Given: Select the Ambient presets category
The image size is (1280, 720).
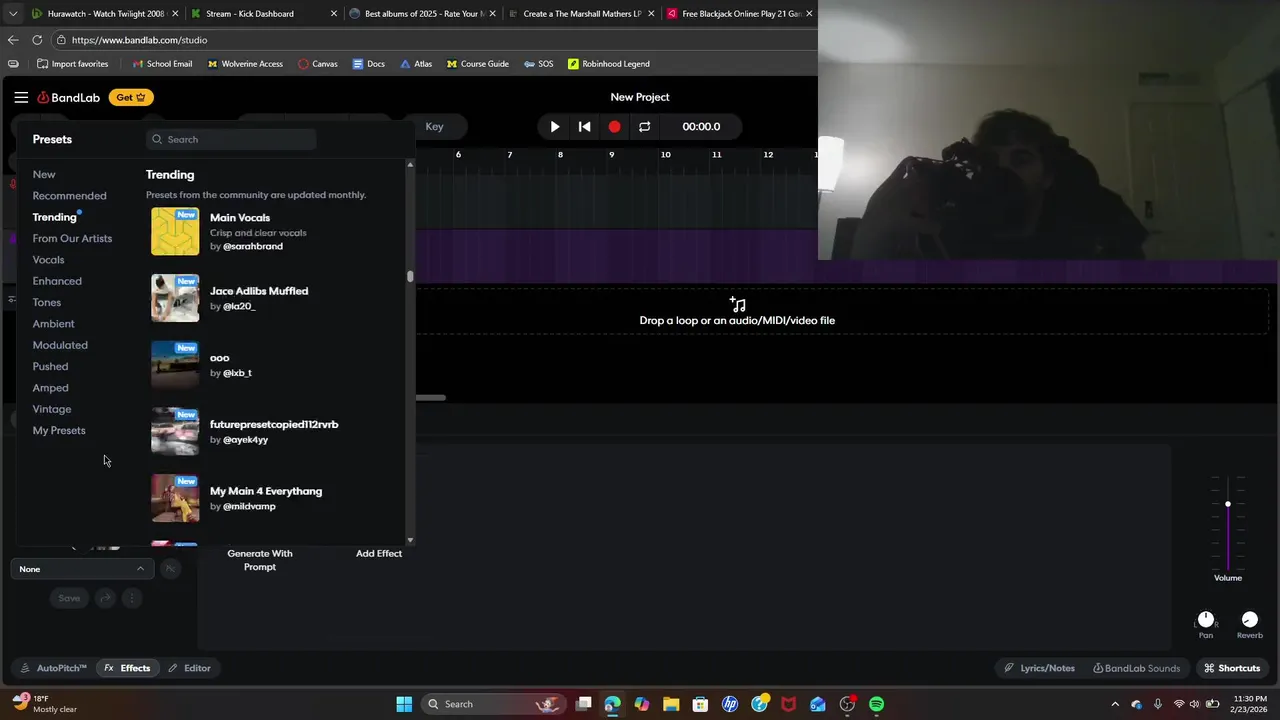Looking at the screenshot, I should click(53, 324).
